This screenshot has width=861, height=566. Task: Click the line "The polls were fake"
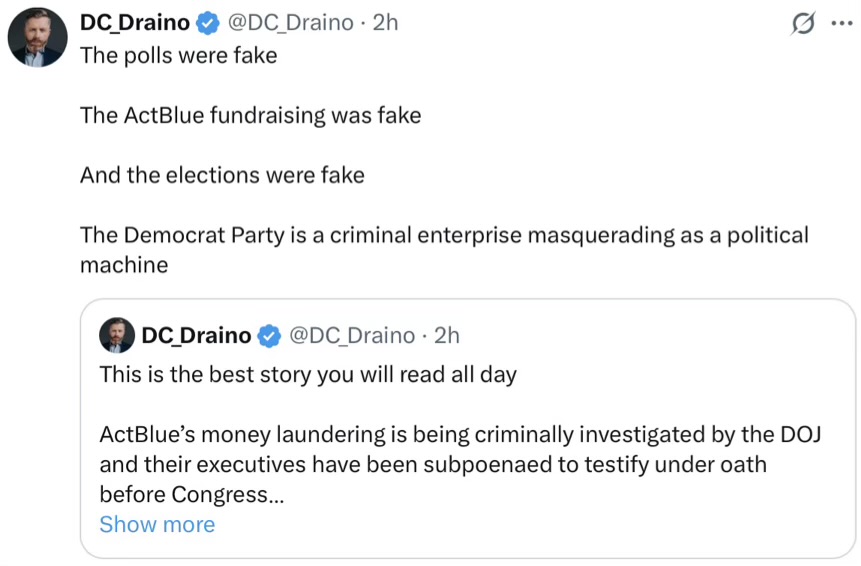pos(178,55)
